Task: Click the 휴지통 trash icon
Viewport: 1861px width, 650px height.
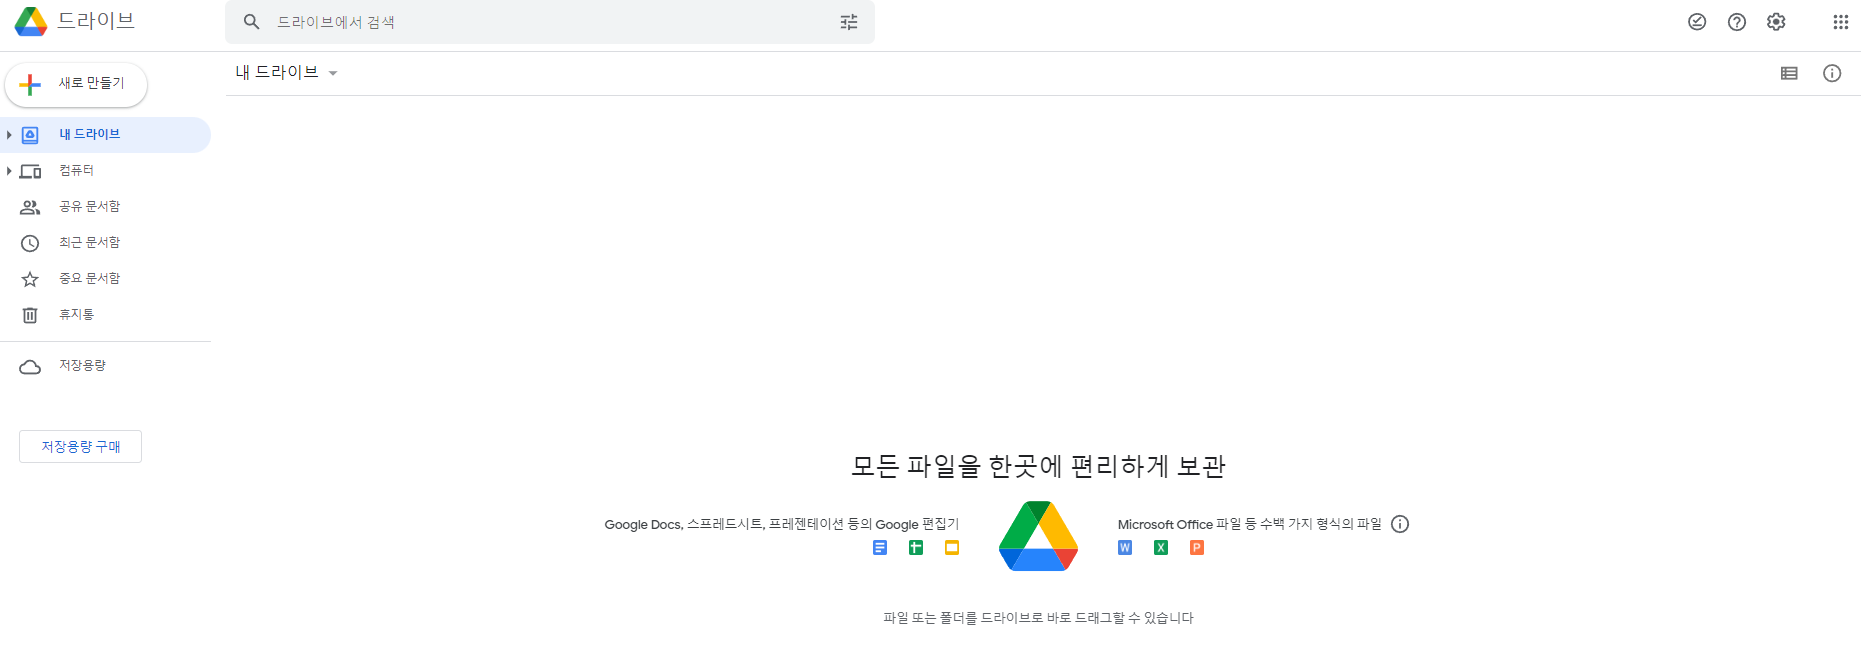Action: [x=30, y=315]
